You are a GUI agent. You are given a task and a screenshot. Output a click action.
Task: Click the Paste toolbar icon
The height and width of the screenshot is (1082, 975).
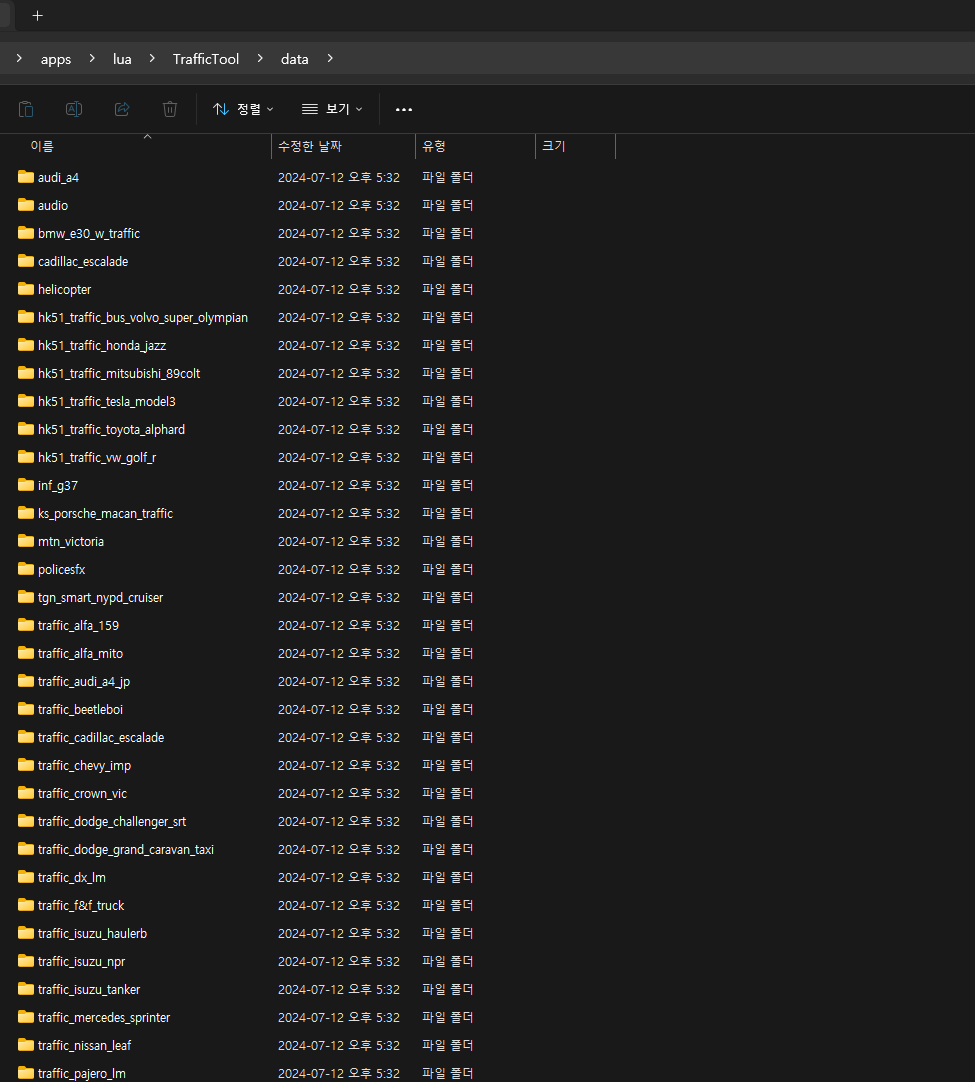(x=26, y=109)
